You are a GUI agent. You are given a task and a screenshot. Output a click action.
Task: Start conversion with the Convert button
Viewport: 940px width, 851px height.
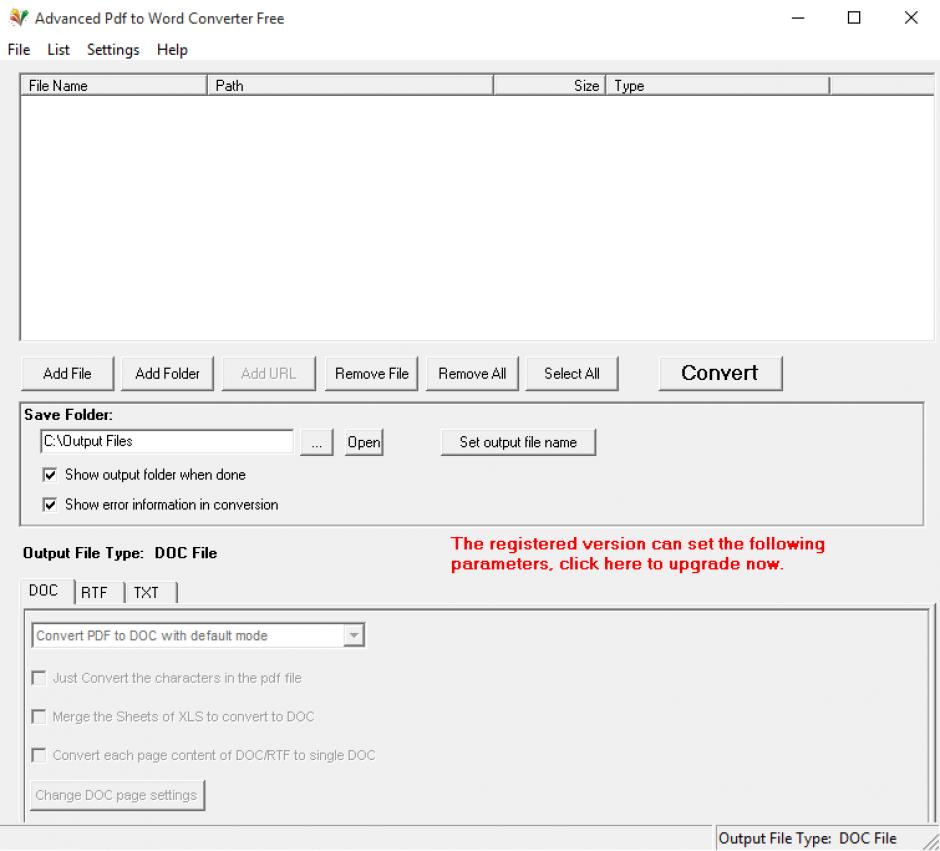[x=720, y=373]
